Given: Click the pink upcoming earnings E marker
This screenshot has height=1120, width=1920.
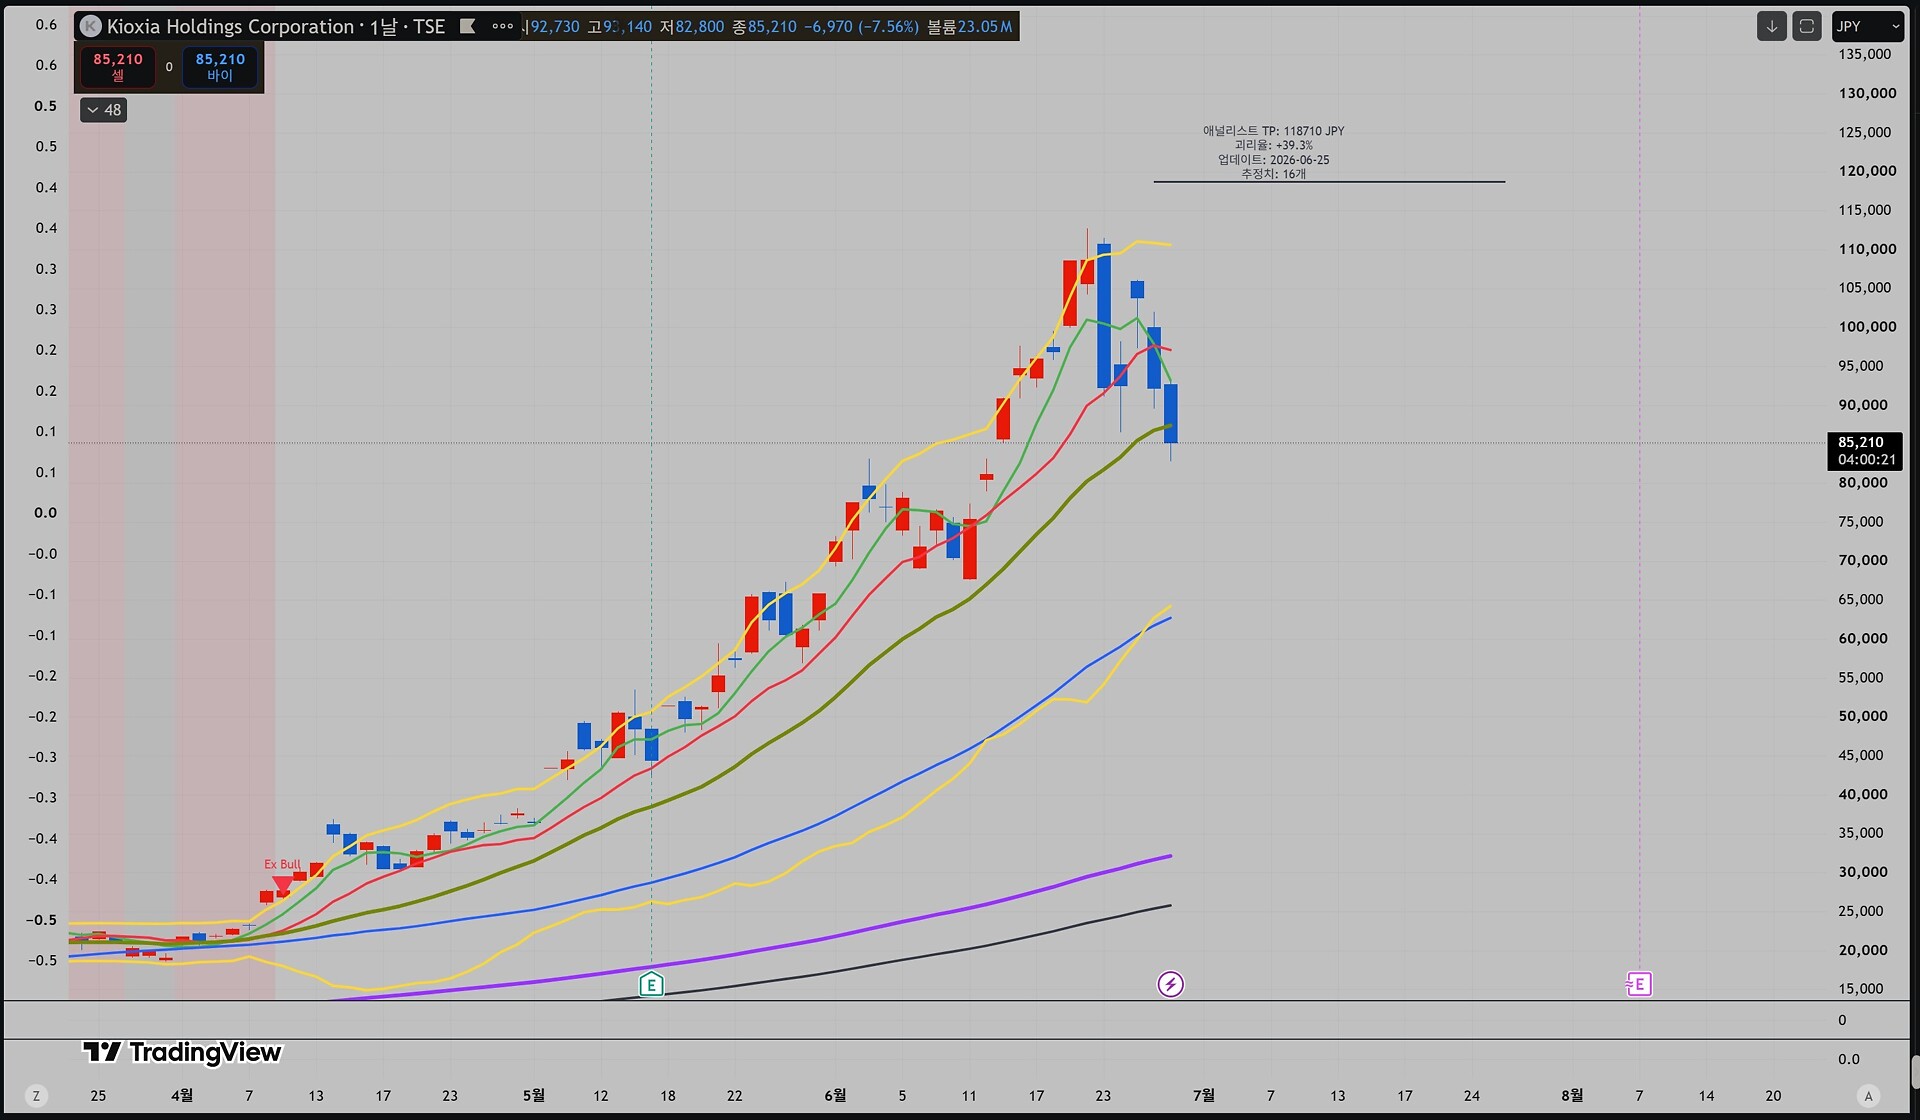Looking at the screenshot, I should click(1639, 985).
